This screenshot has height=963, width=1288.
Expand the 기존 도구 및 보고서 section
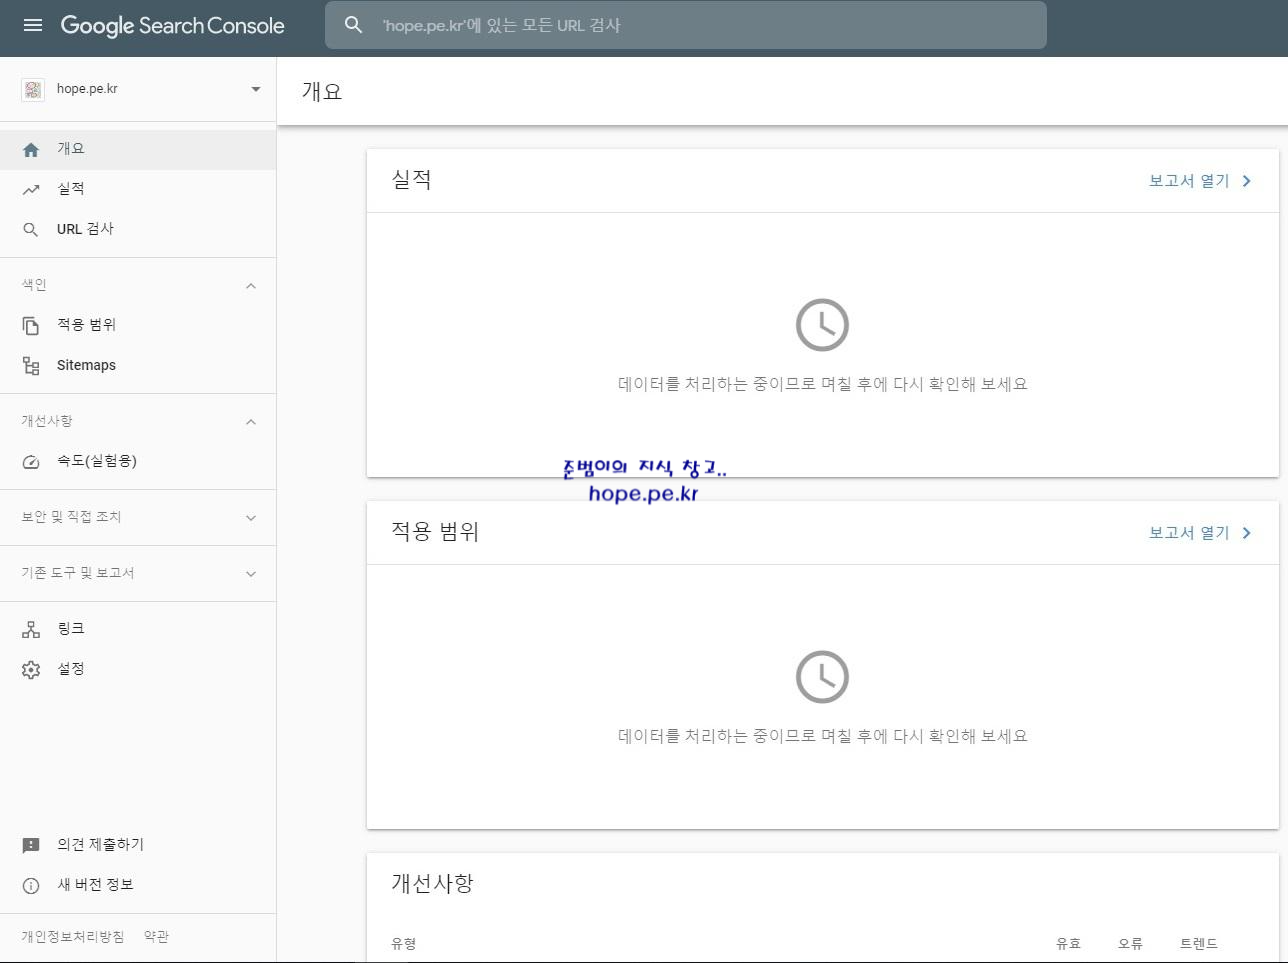[251, 573]
